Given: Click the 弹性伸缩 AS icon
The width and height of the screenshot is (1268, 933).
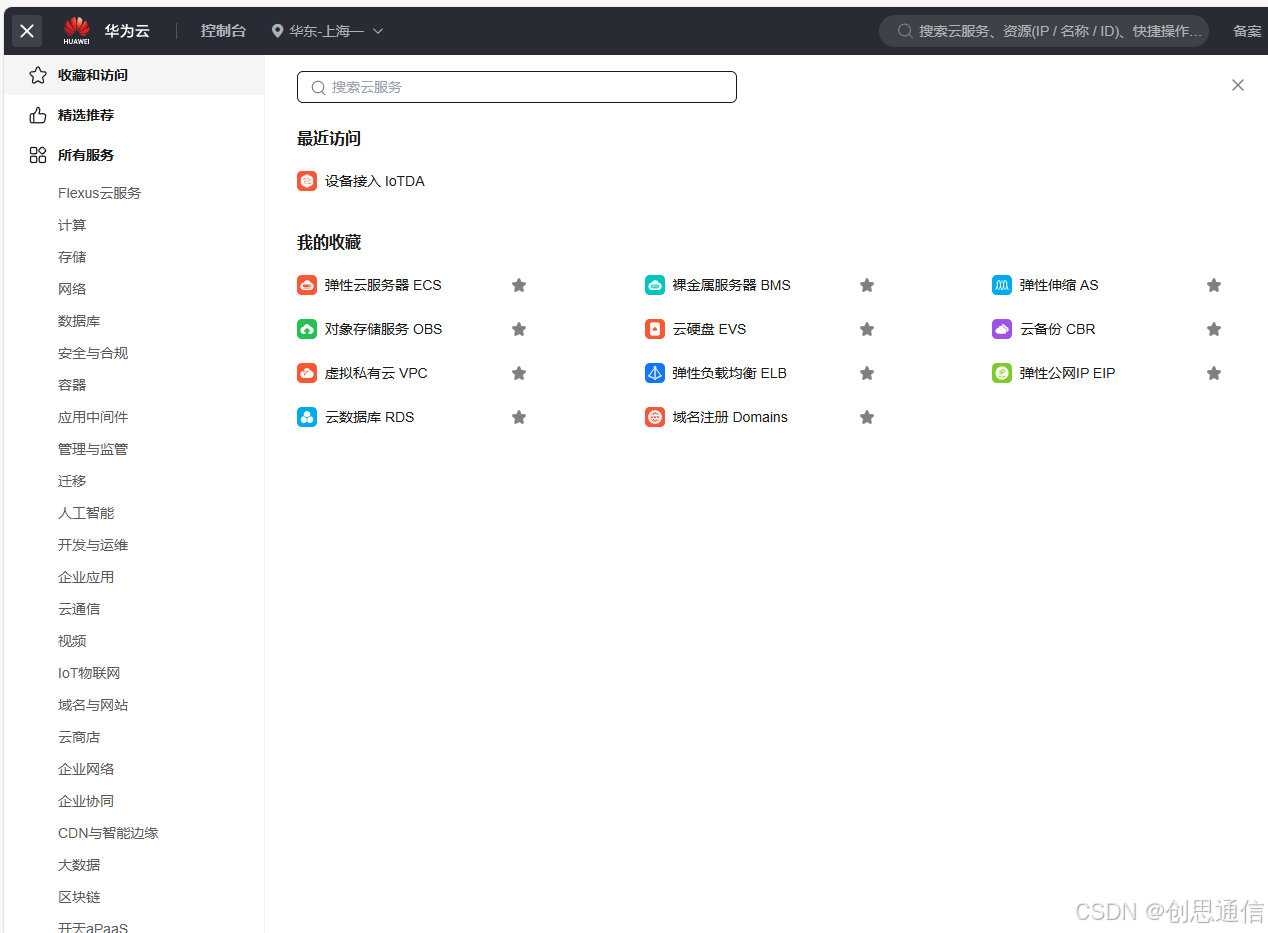Looking at the screenshot, I should (x=1002, y=285).
